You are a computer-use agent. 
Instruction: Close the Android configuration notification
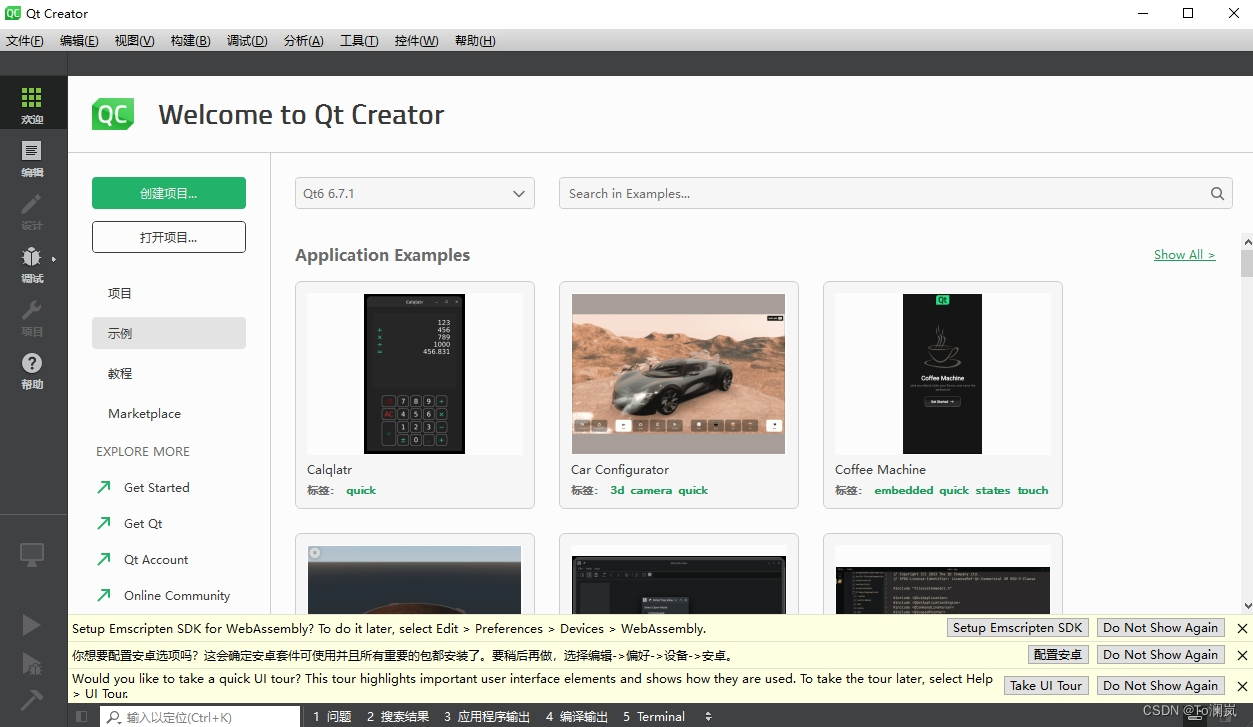[x=1242, y=655]
